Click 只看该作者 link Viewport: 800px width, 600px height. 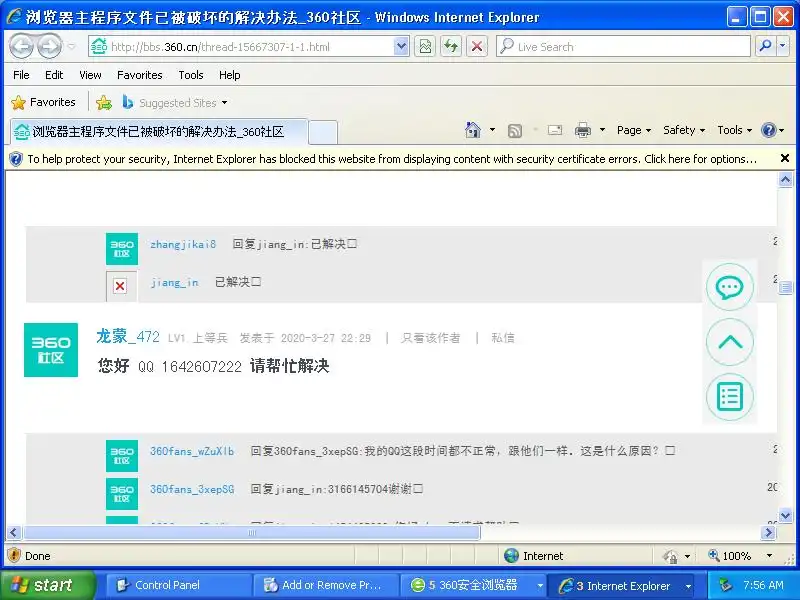[431, 338]
